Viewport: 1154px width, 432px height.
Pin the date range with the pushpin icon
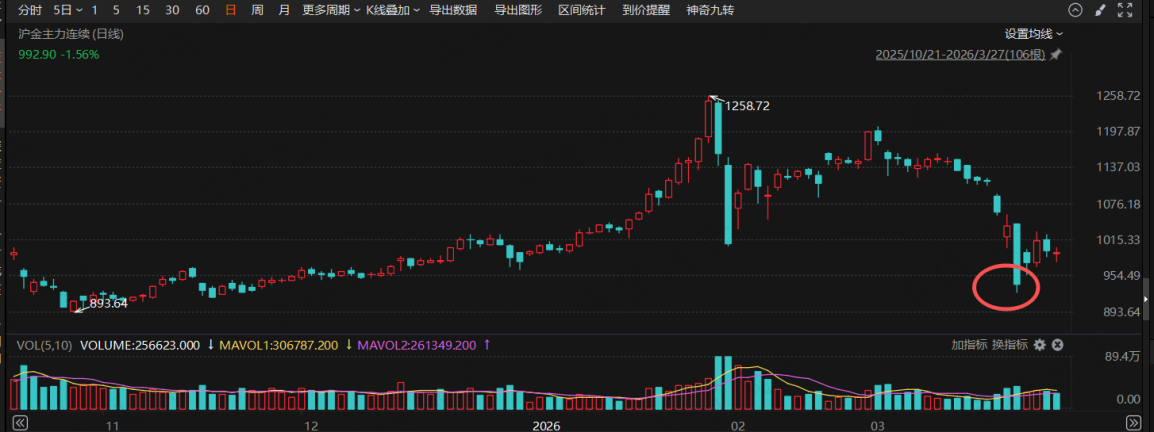(x=1055, y=55)
